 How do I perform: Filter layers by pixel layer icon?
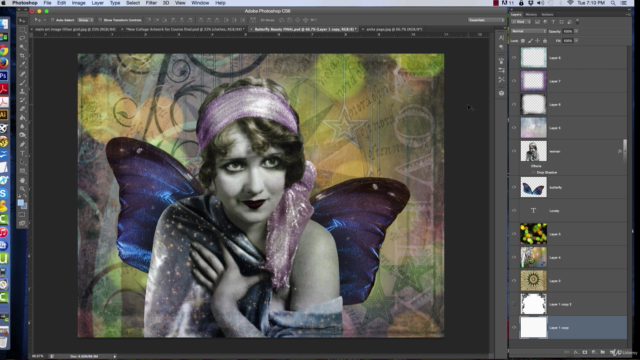537,22
